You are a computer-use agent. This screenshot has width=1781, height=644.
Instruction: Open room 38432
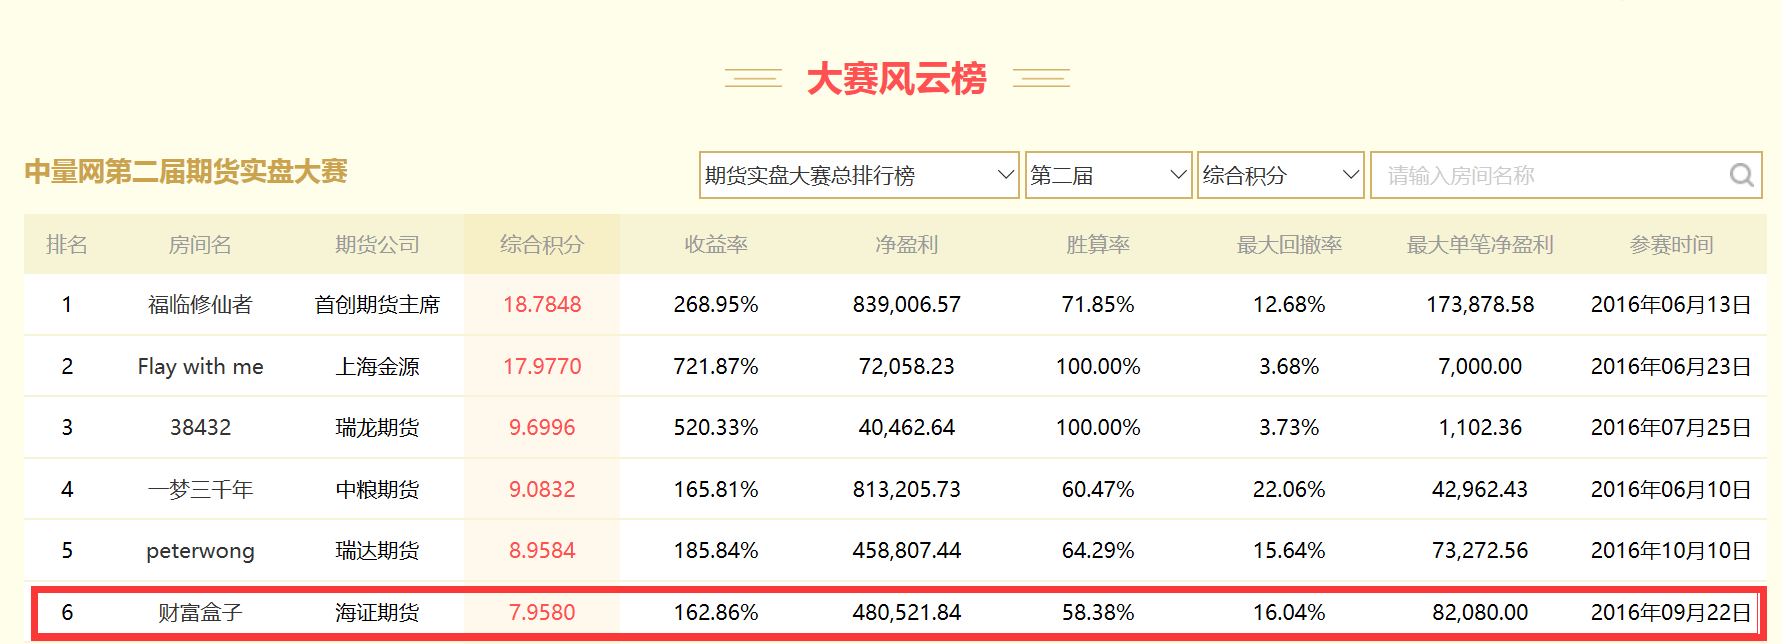pyautogui.click(x=200, y=428)
